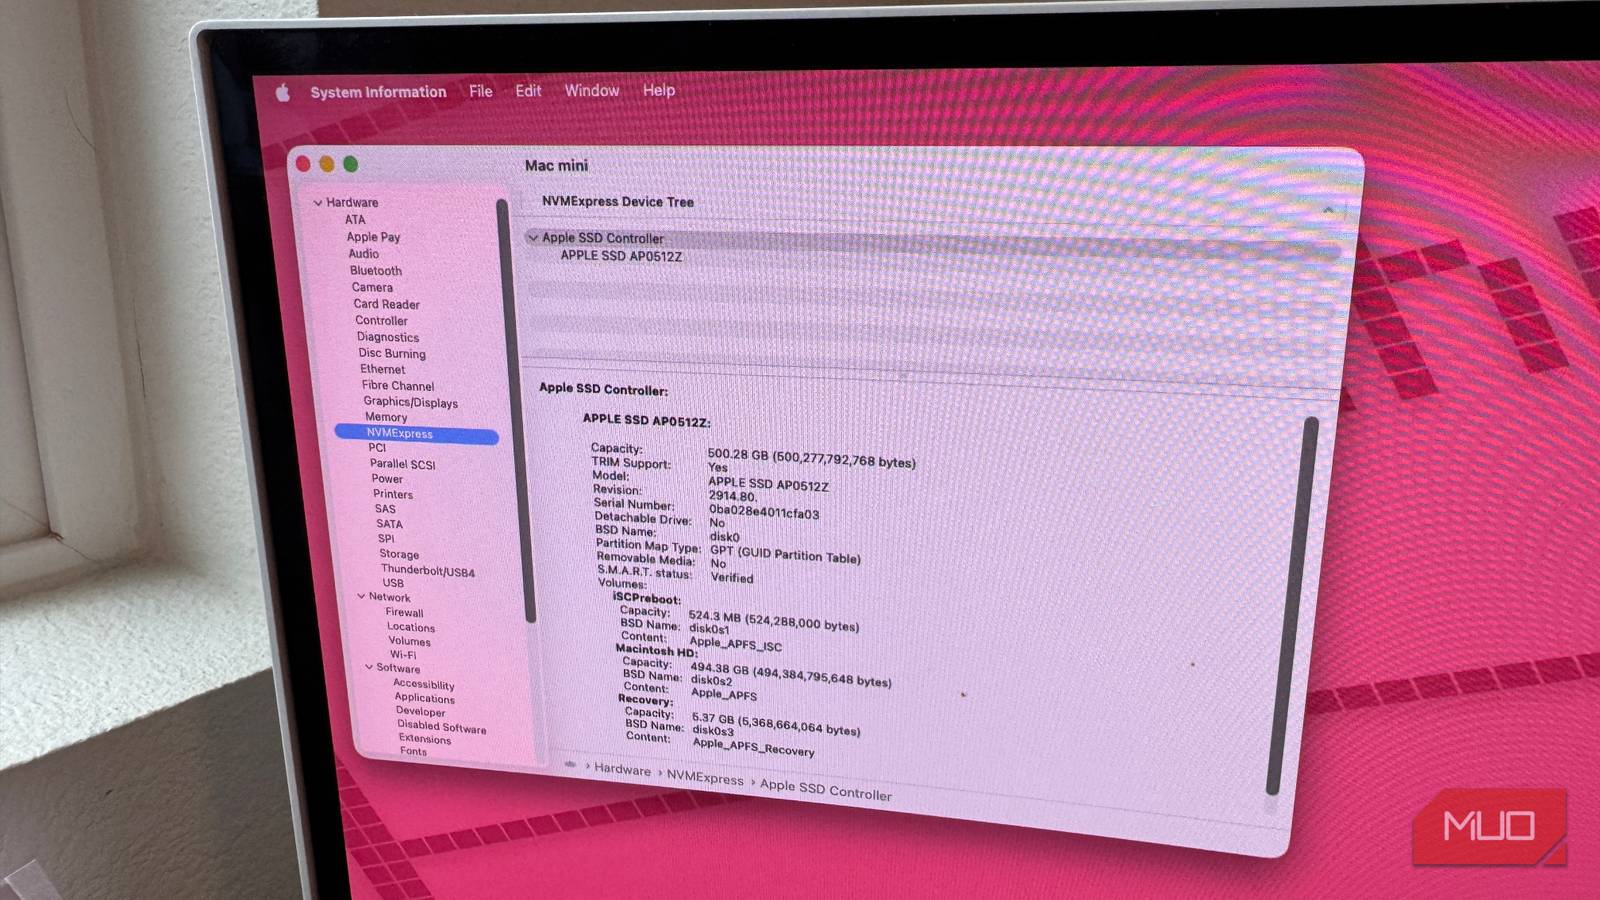Screen dimensions: 1600x900
Task: Collapse the Software section in sidebar
Action: pos(369,667)
